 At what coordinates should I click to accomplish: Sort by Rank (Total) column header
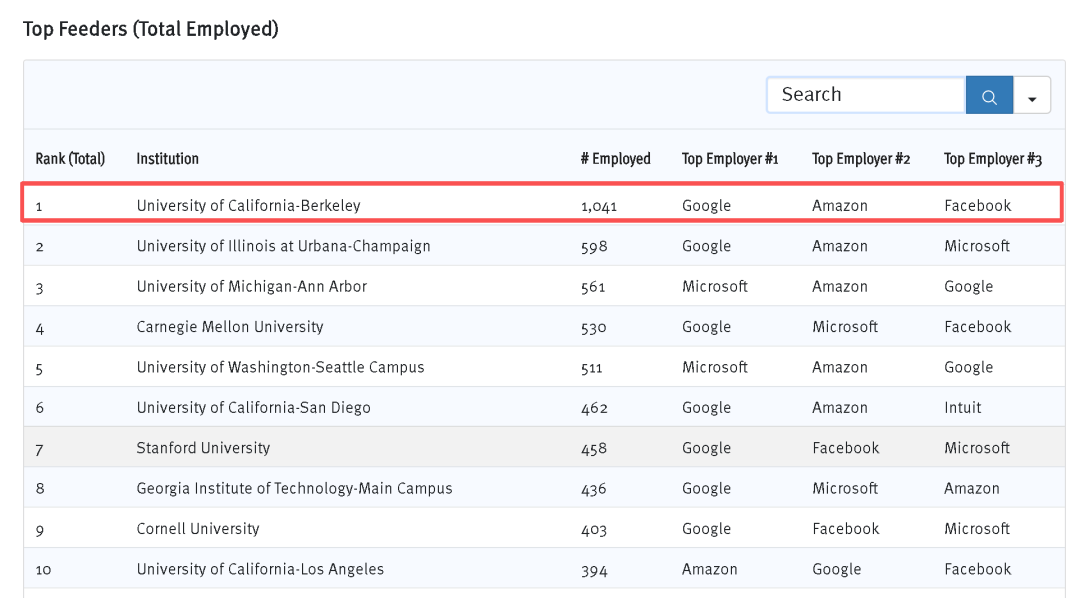click(x=70, y=158)
